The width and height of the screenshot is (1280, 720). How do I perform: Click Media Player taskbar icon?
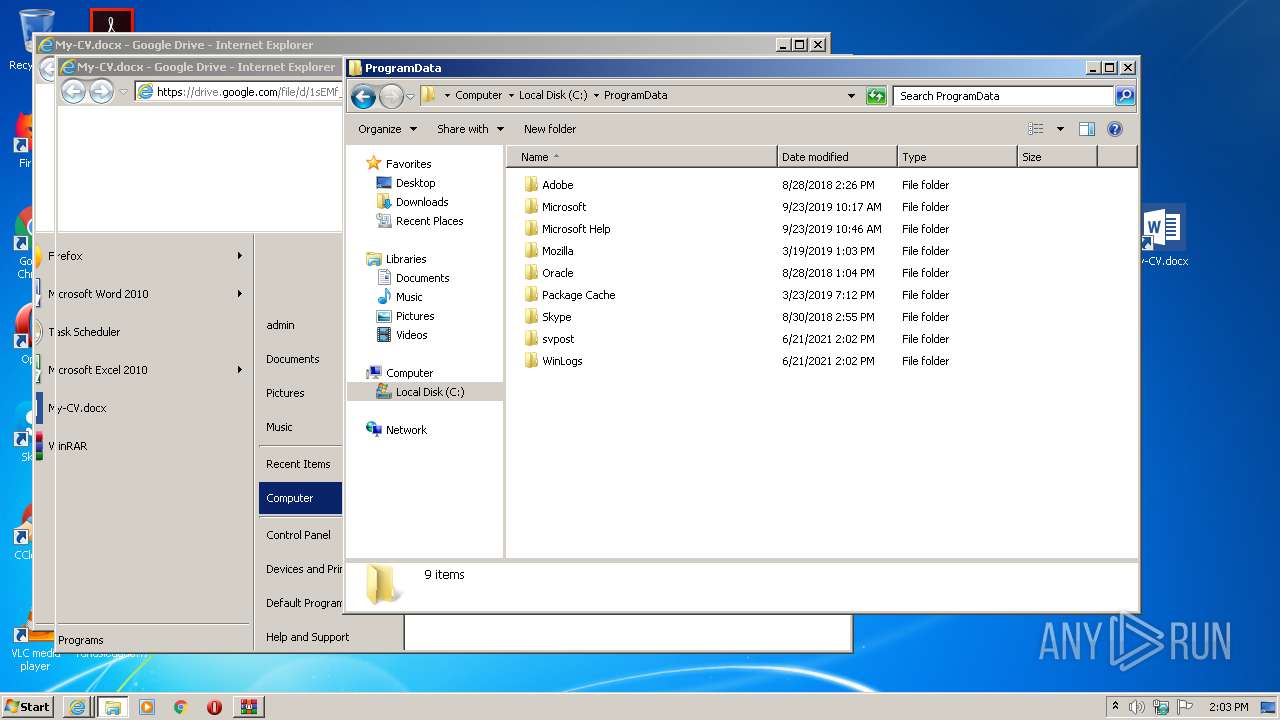[x=147, y=707]
